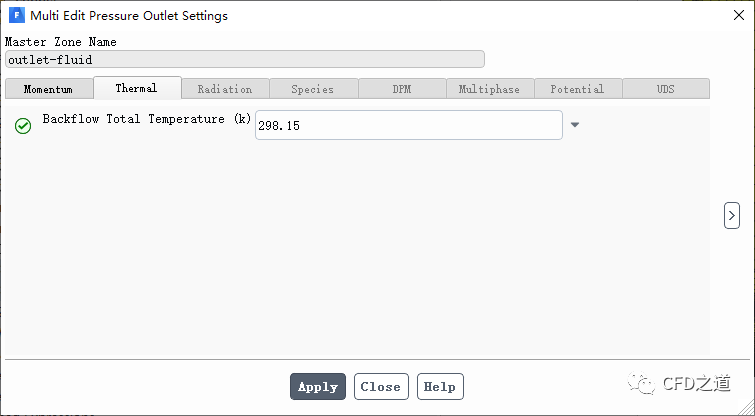Viewport: 755px width, 416px height.
Task: Expand the right side panel chevron
Action: [732, 215]
